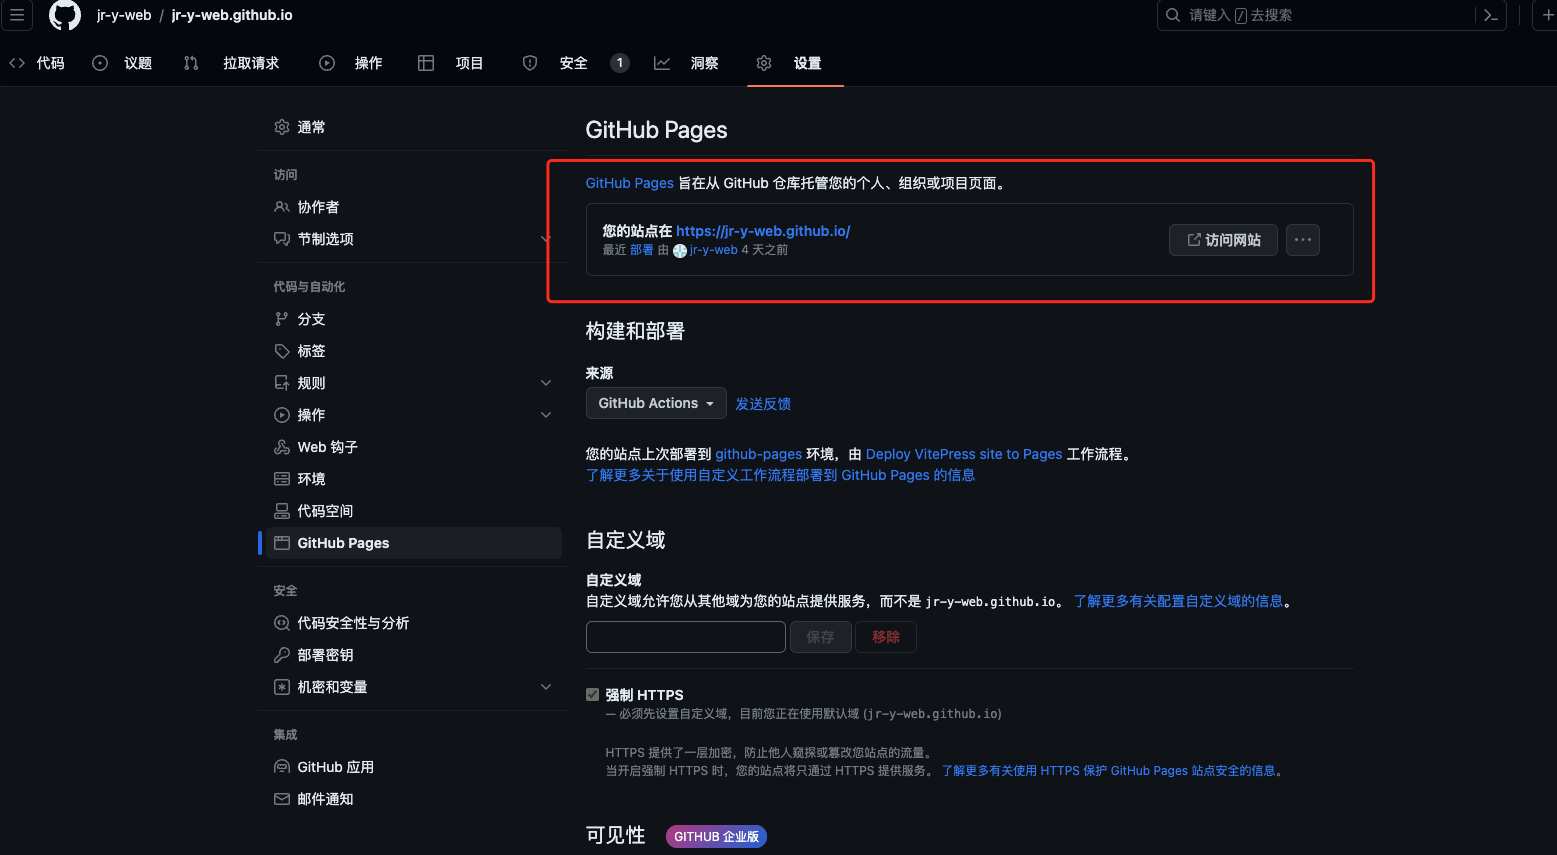Click the webhook icon beside Web 钩子
The height and width of the screenshot is (855, 1557).
click(282, 447)
